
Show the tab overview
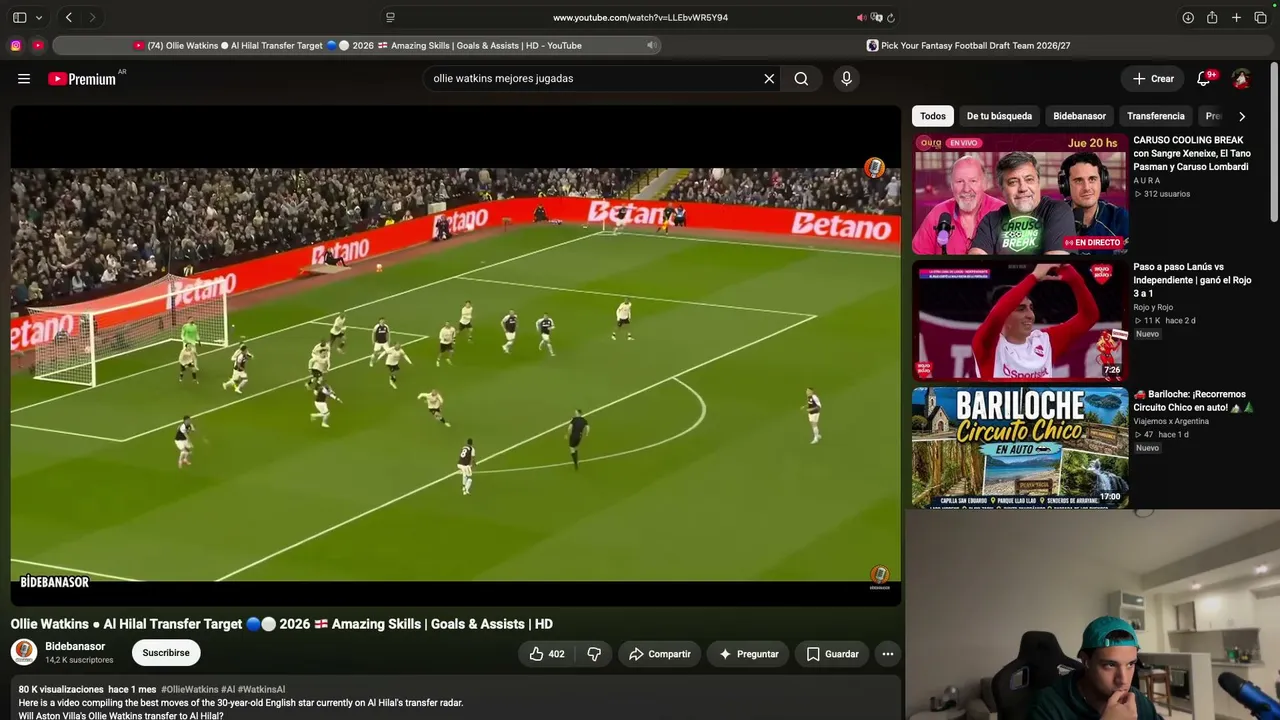(x=1260, y=18)
